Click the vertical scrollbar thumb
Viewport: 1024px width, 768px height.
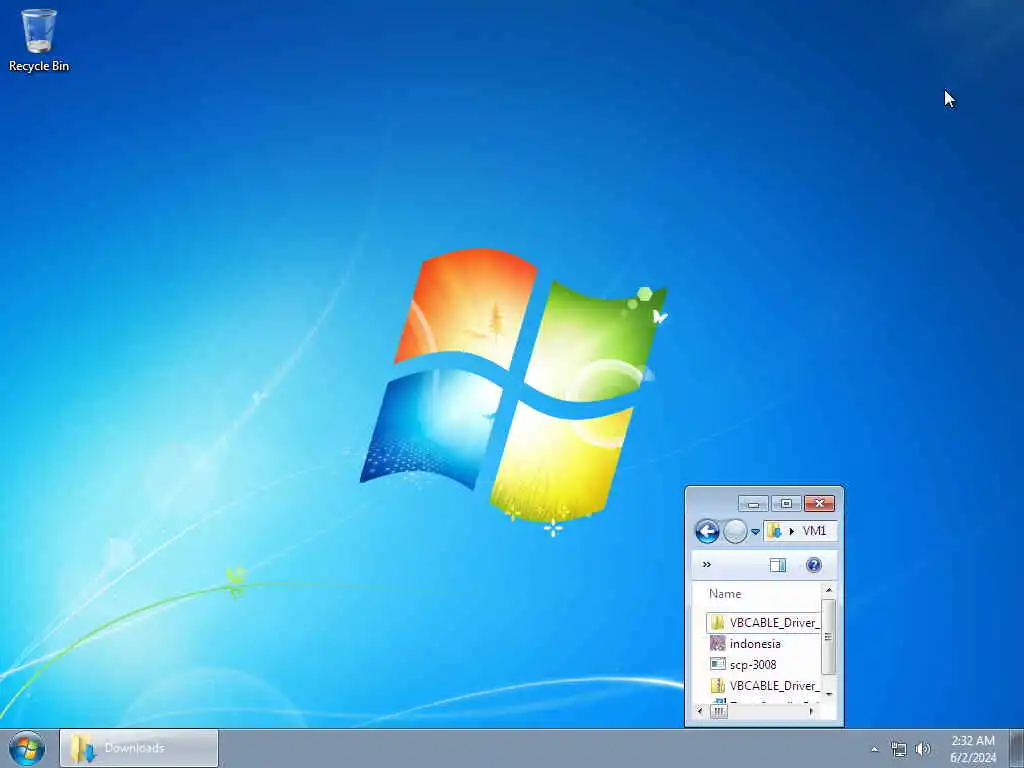(x=829, y=636)
